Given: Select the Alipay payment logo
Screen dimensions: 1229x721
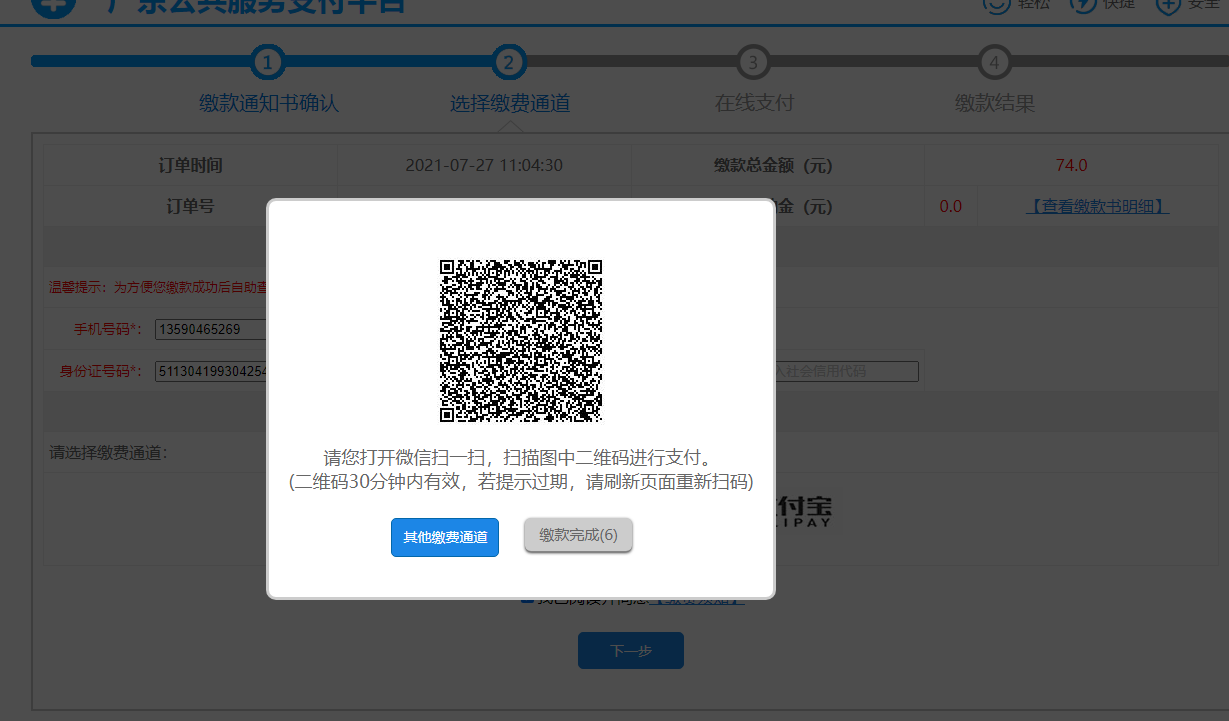Looking at the screenshot, I should pos(806,510).
